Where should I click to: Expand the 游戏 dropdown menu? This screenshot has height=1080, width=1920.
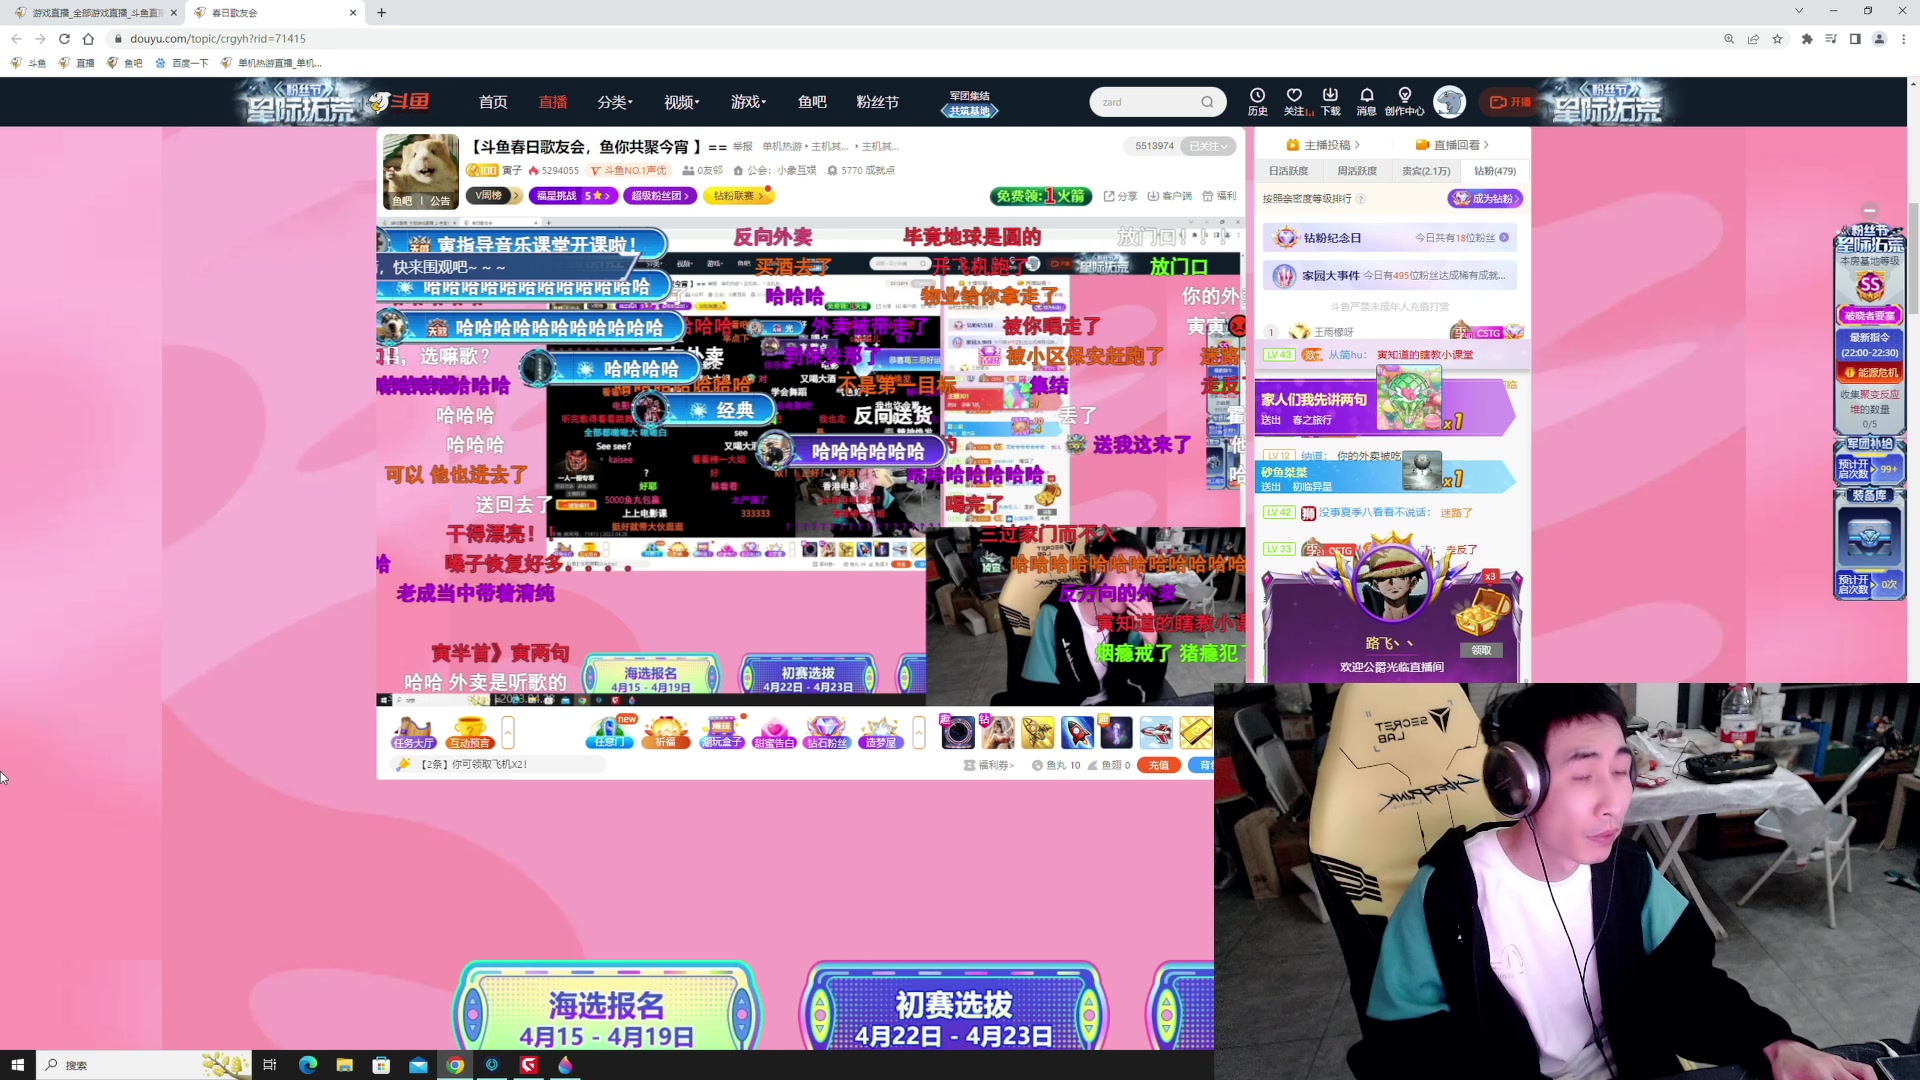coord(748,102)
